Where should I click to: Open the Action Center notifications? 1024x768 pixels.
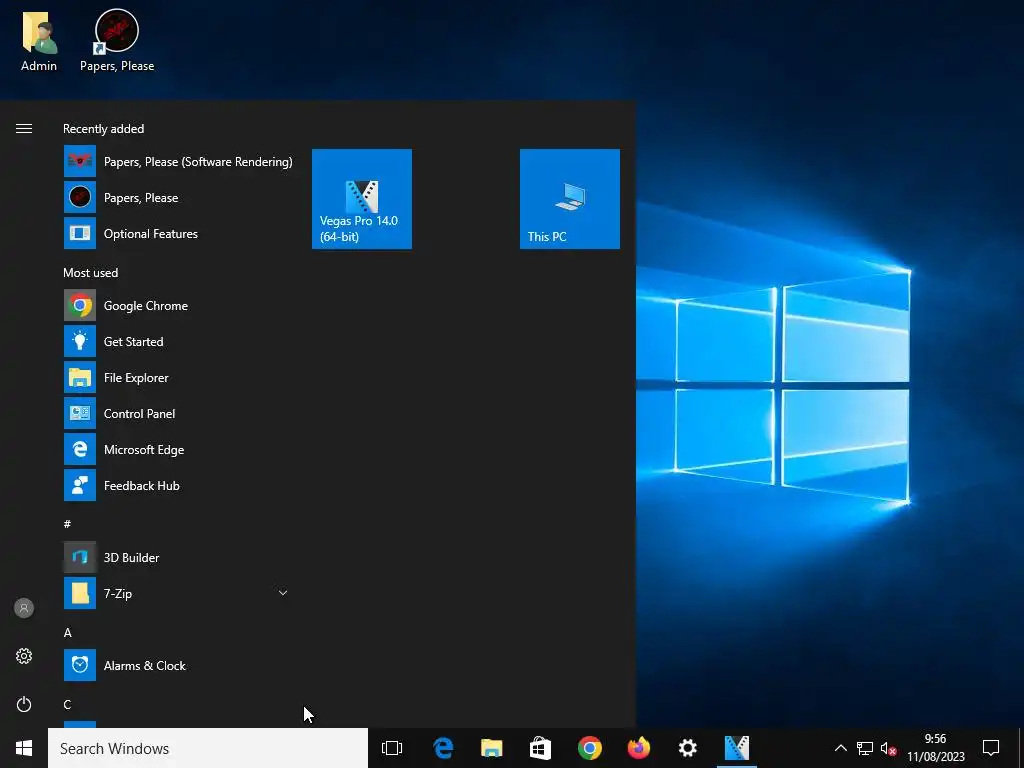coord(991,748)
